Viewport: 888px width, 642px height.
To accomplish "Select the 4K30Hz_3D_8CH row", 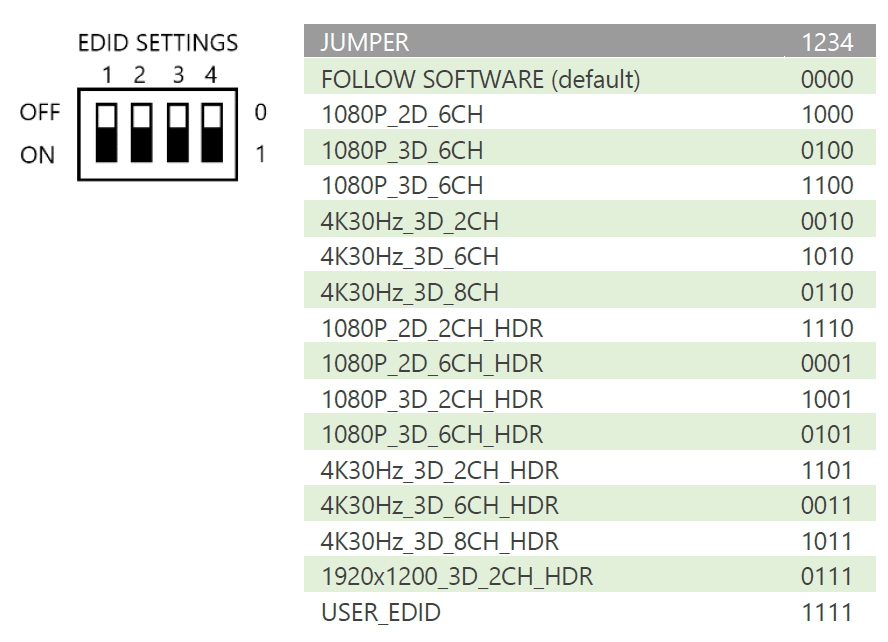I will (410, 293).
